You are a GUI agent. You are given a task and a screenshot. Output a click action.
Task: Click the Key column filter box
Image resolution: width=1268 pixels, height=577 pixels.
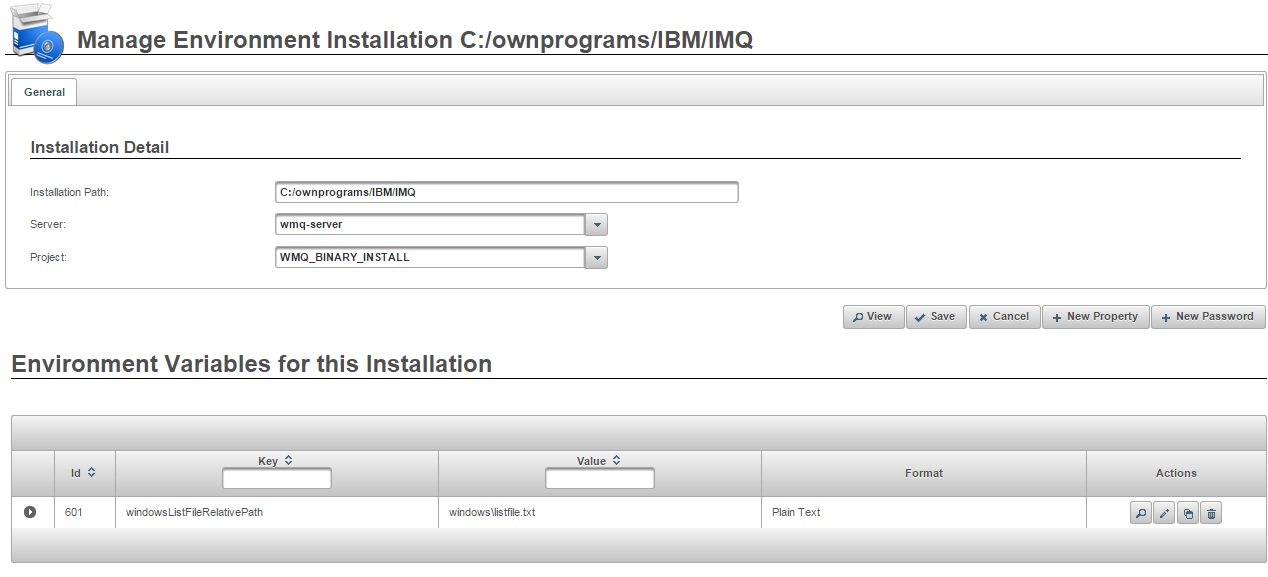[x=277, y=480]
